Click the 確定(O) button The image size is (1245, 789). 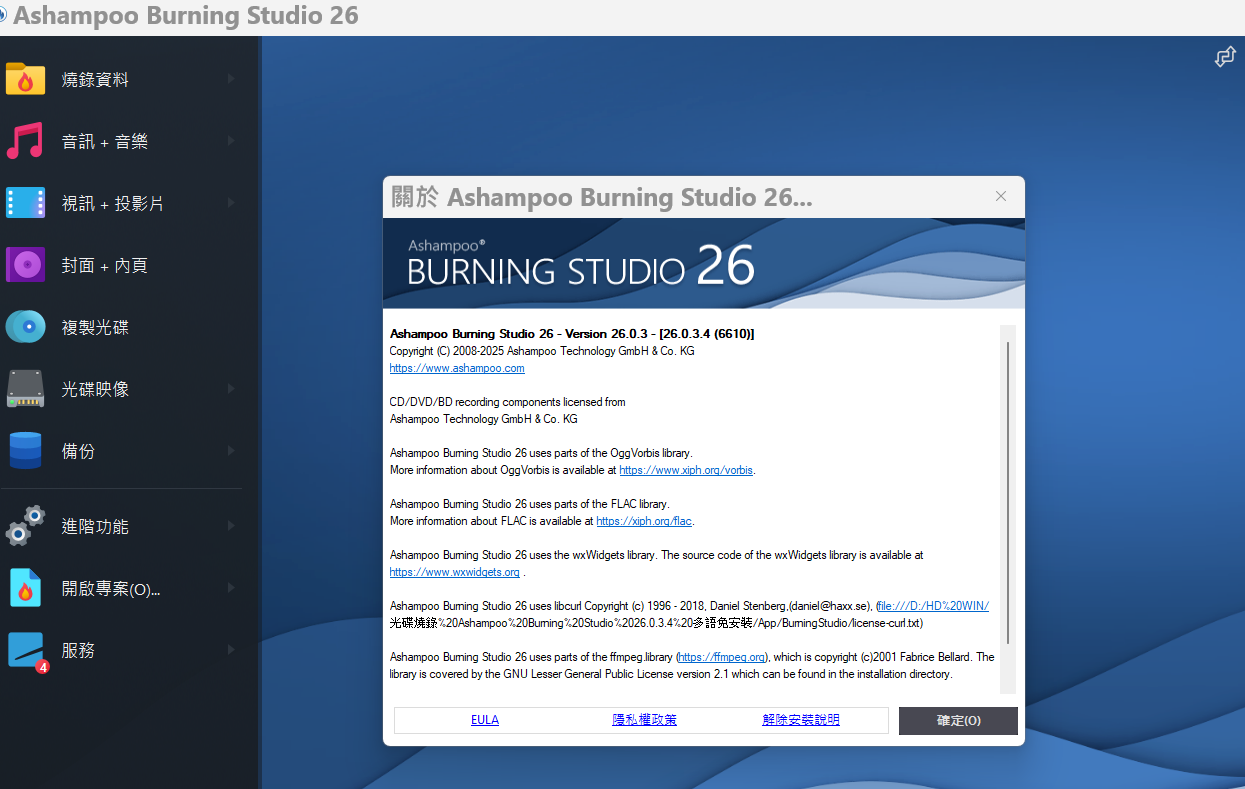pyautogui.click(x=958, y=720)
